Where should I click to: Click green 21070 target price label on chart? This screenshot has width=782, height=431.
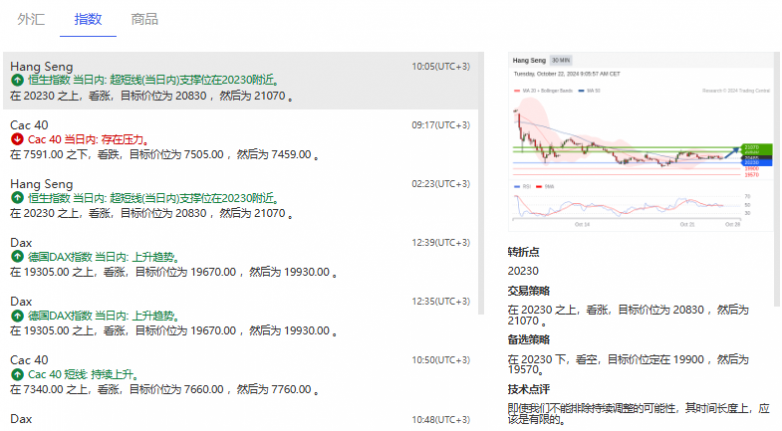point(752,147)
